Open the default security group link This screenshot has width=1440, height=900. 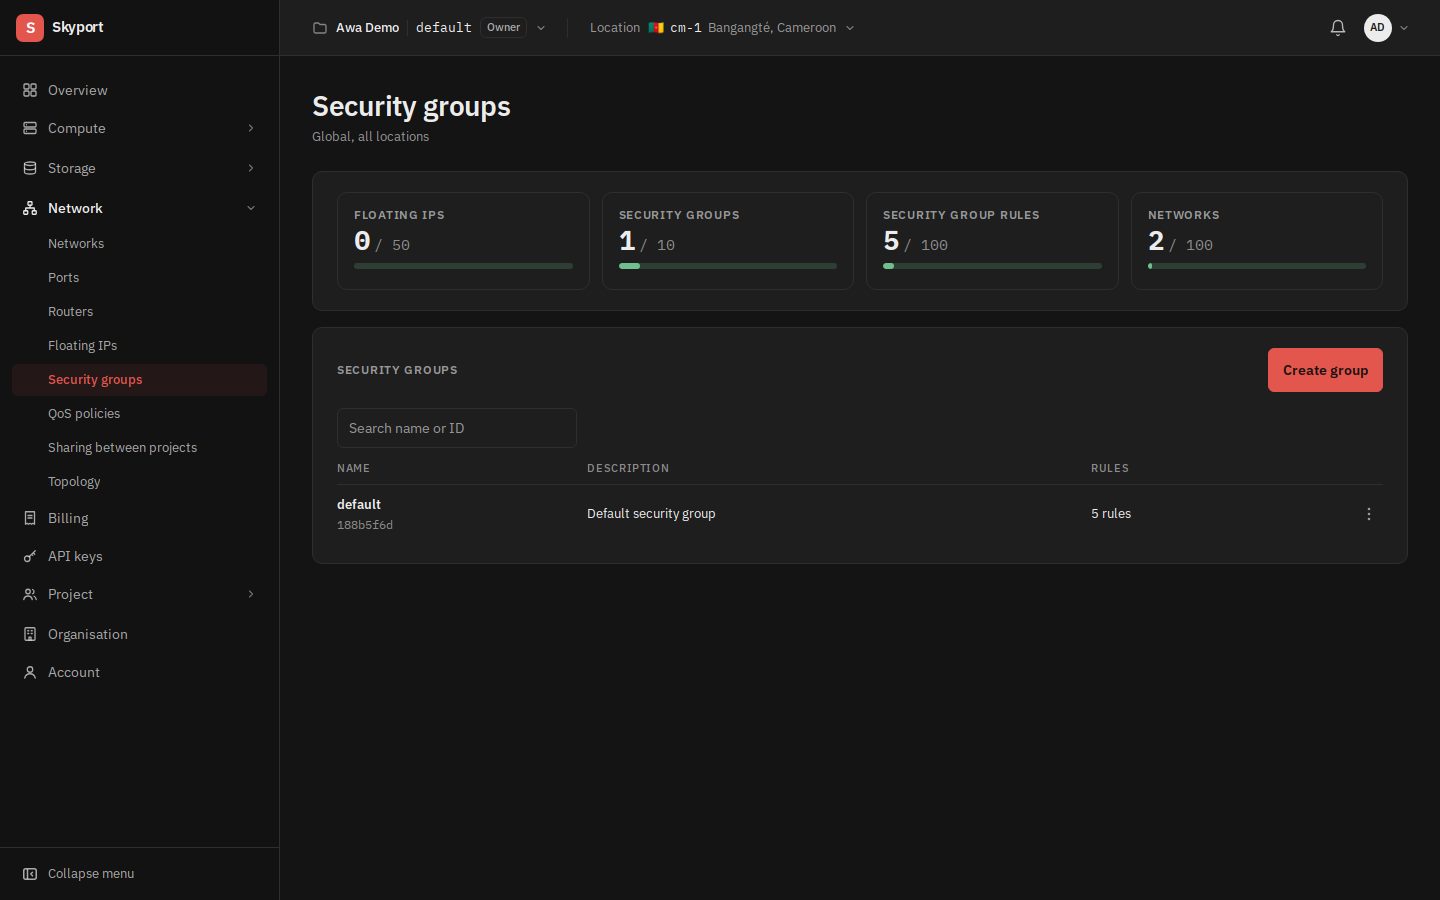[359, 504]
